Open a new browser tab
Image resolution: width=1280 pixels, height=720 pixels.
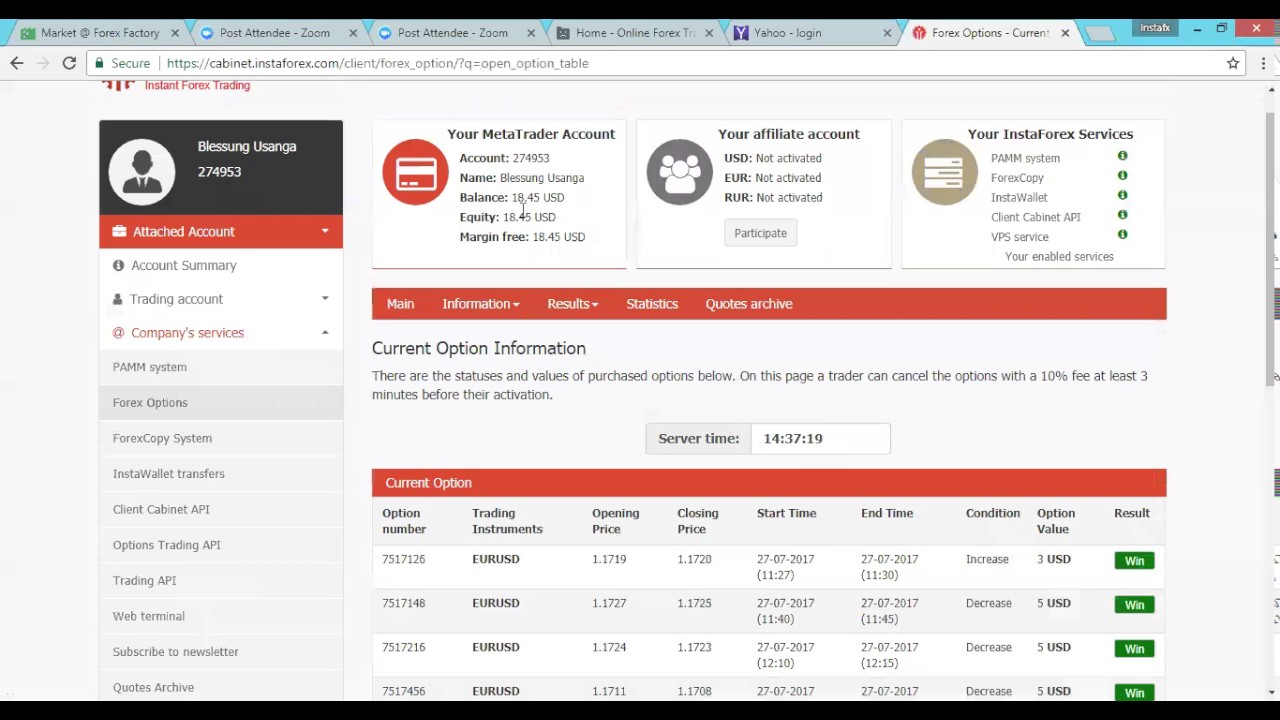pos(1099,34)
